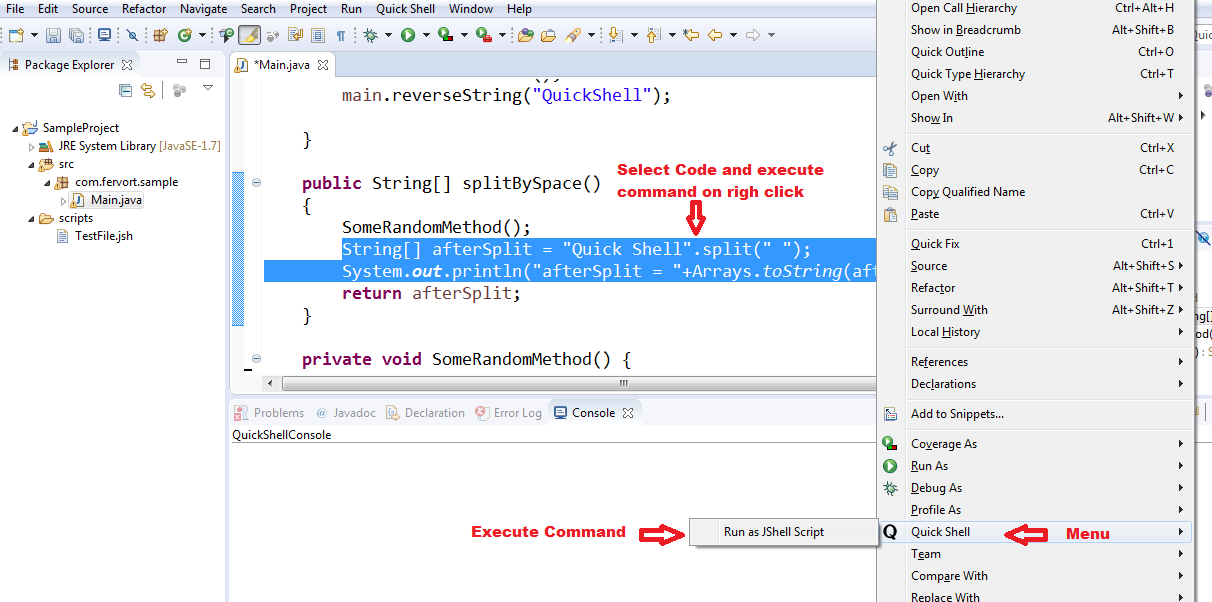
Task: Click the New Java Class icon
Action: pos(184,35)
